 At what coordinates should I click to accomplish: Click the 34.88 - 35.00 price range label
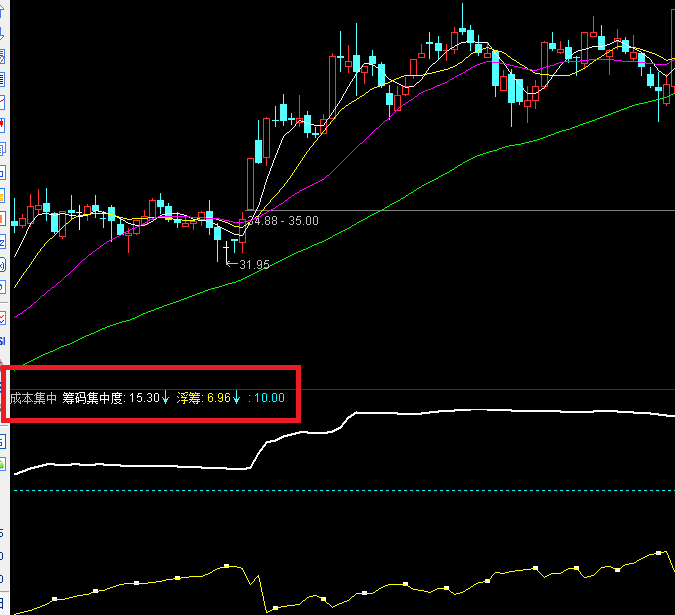[285, 220]
